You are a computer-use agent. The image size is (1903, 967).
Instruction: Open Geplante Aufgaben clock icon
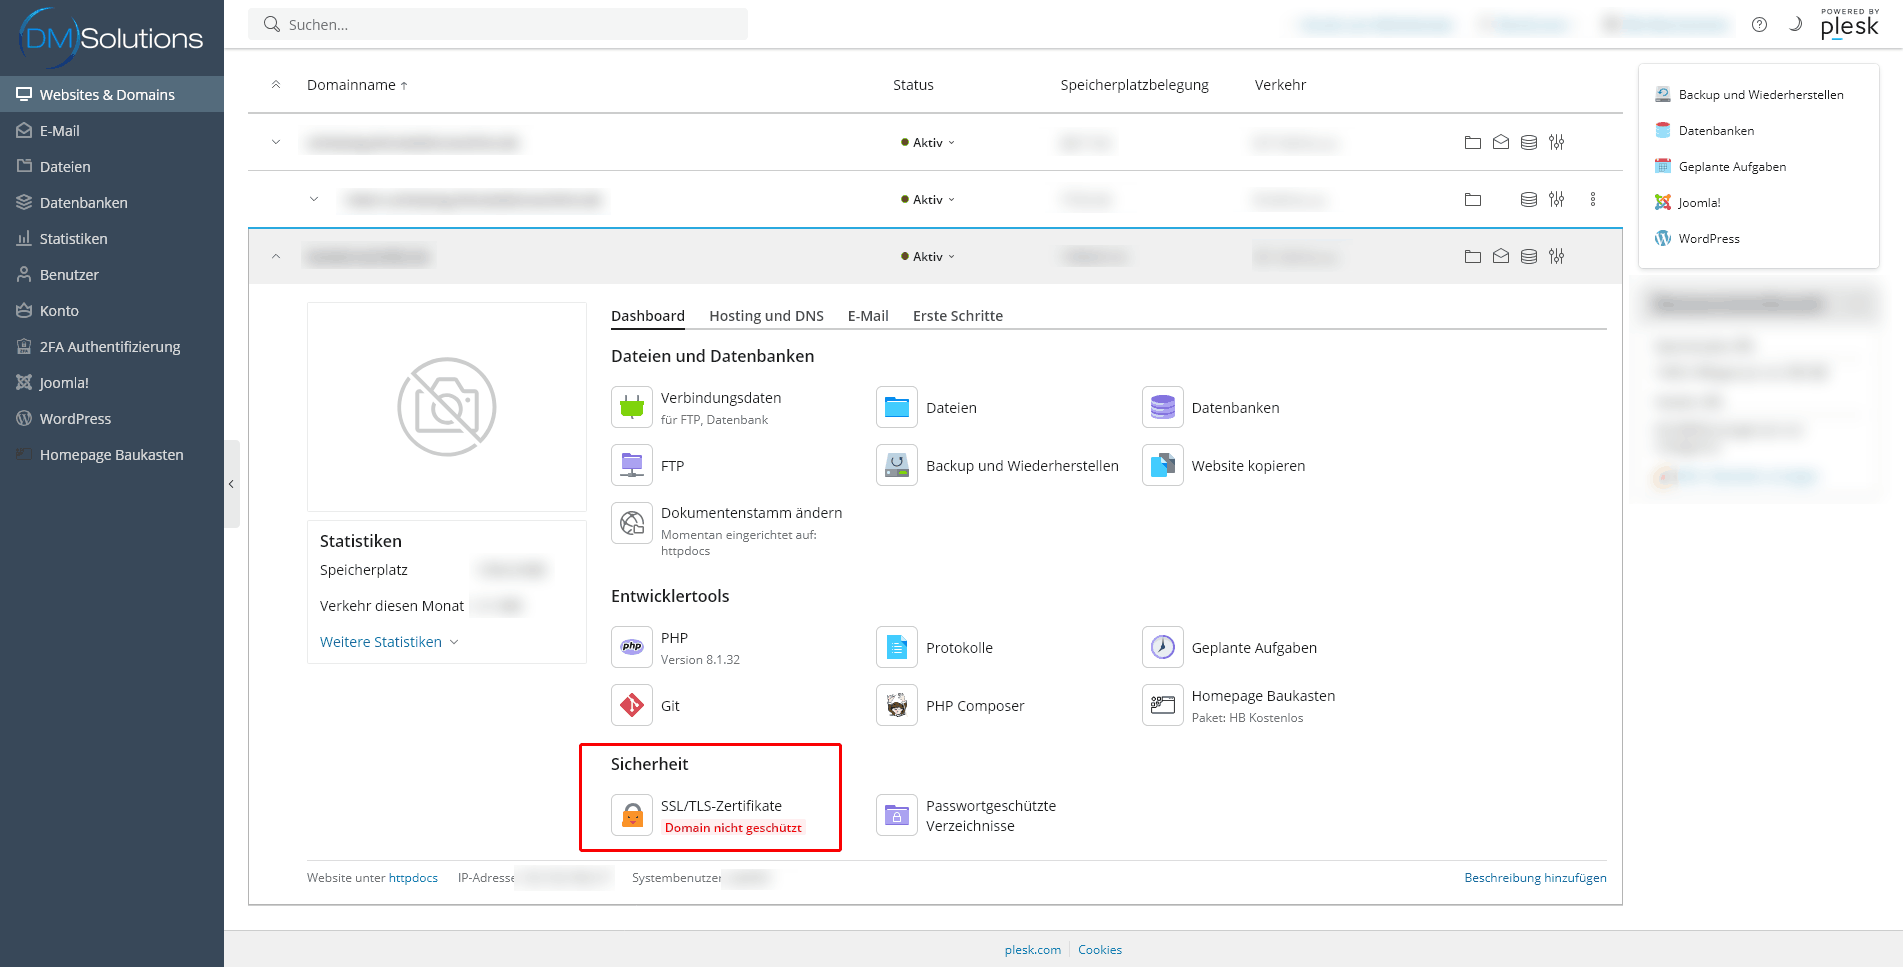point(1162,648)
